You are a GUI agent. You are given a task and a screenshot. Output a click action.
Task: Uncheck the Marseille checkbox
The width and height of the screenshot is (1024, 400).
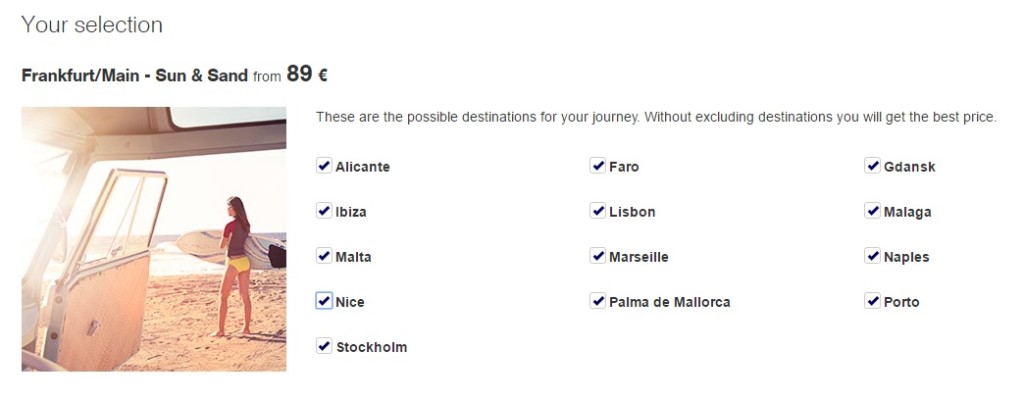(x=597, y=256)
